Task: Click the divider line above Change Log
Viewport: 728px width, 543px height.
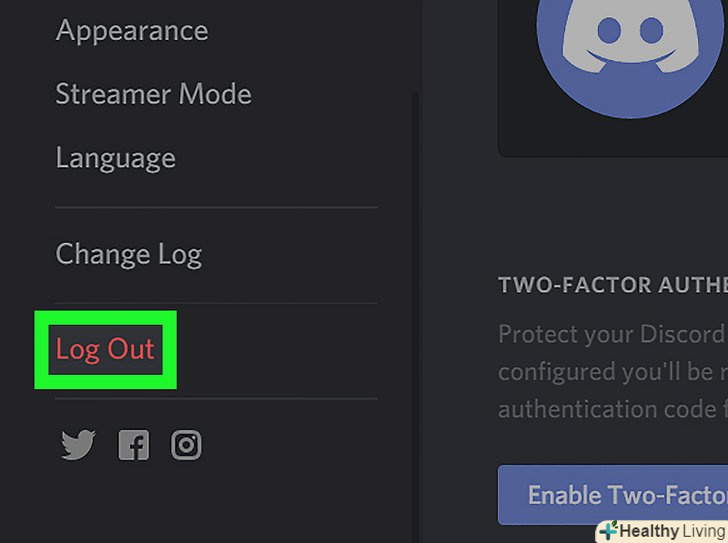Action: click(x=216, y=208)
